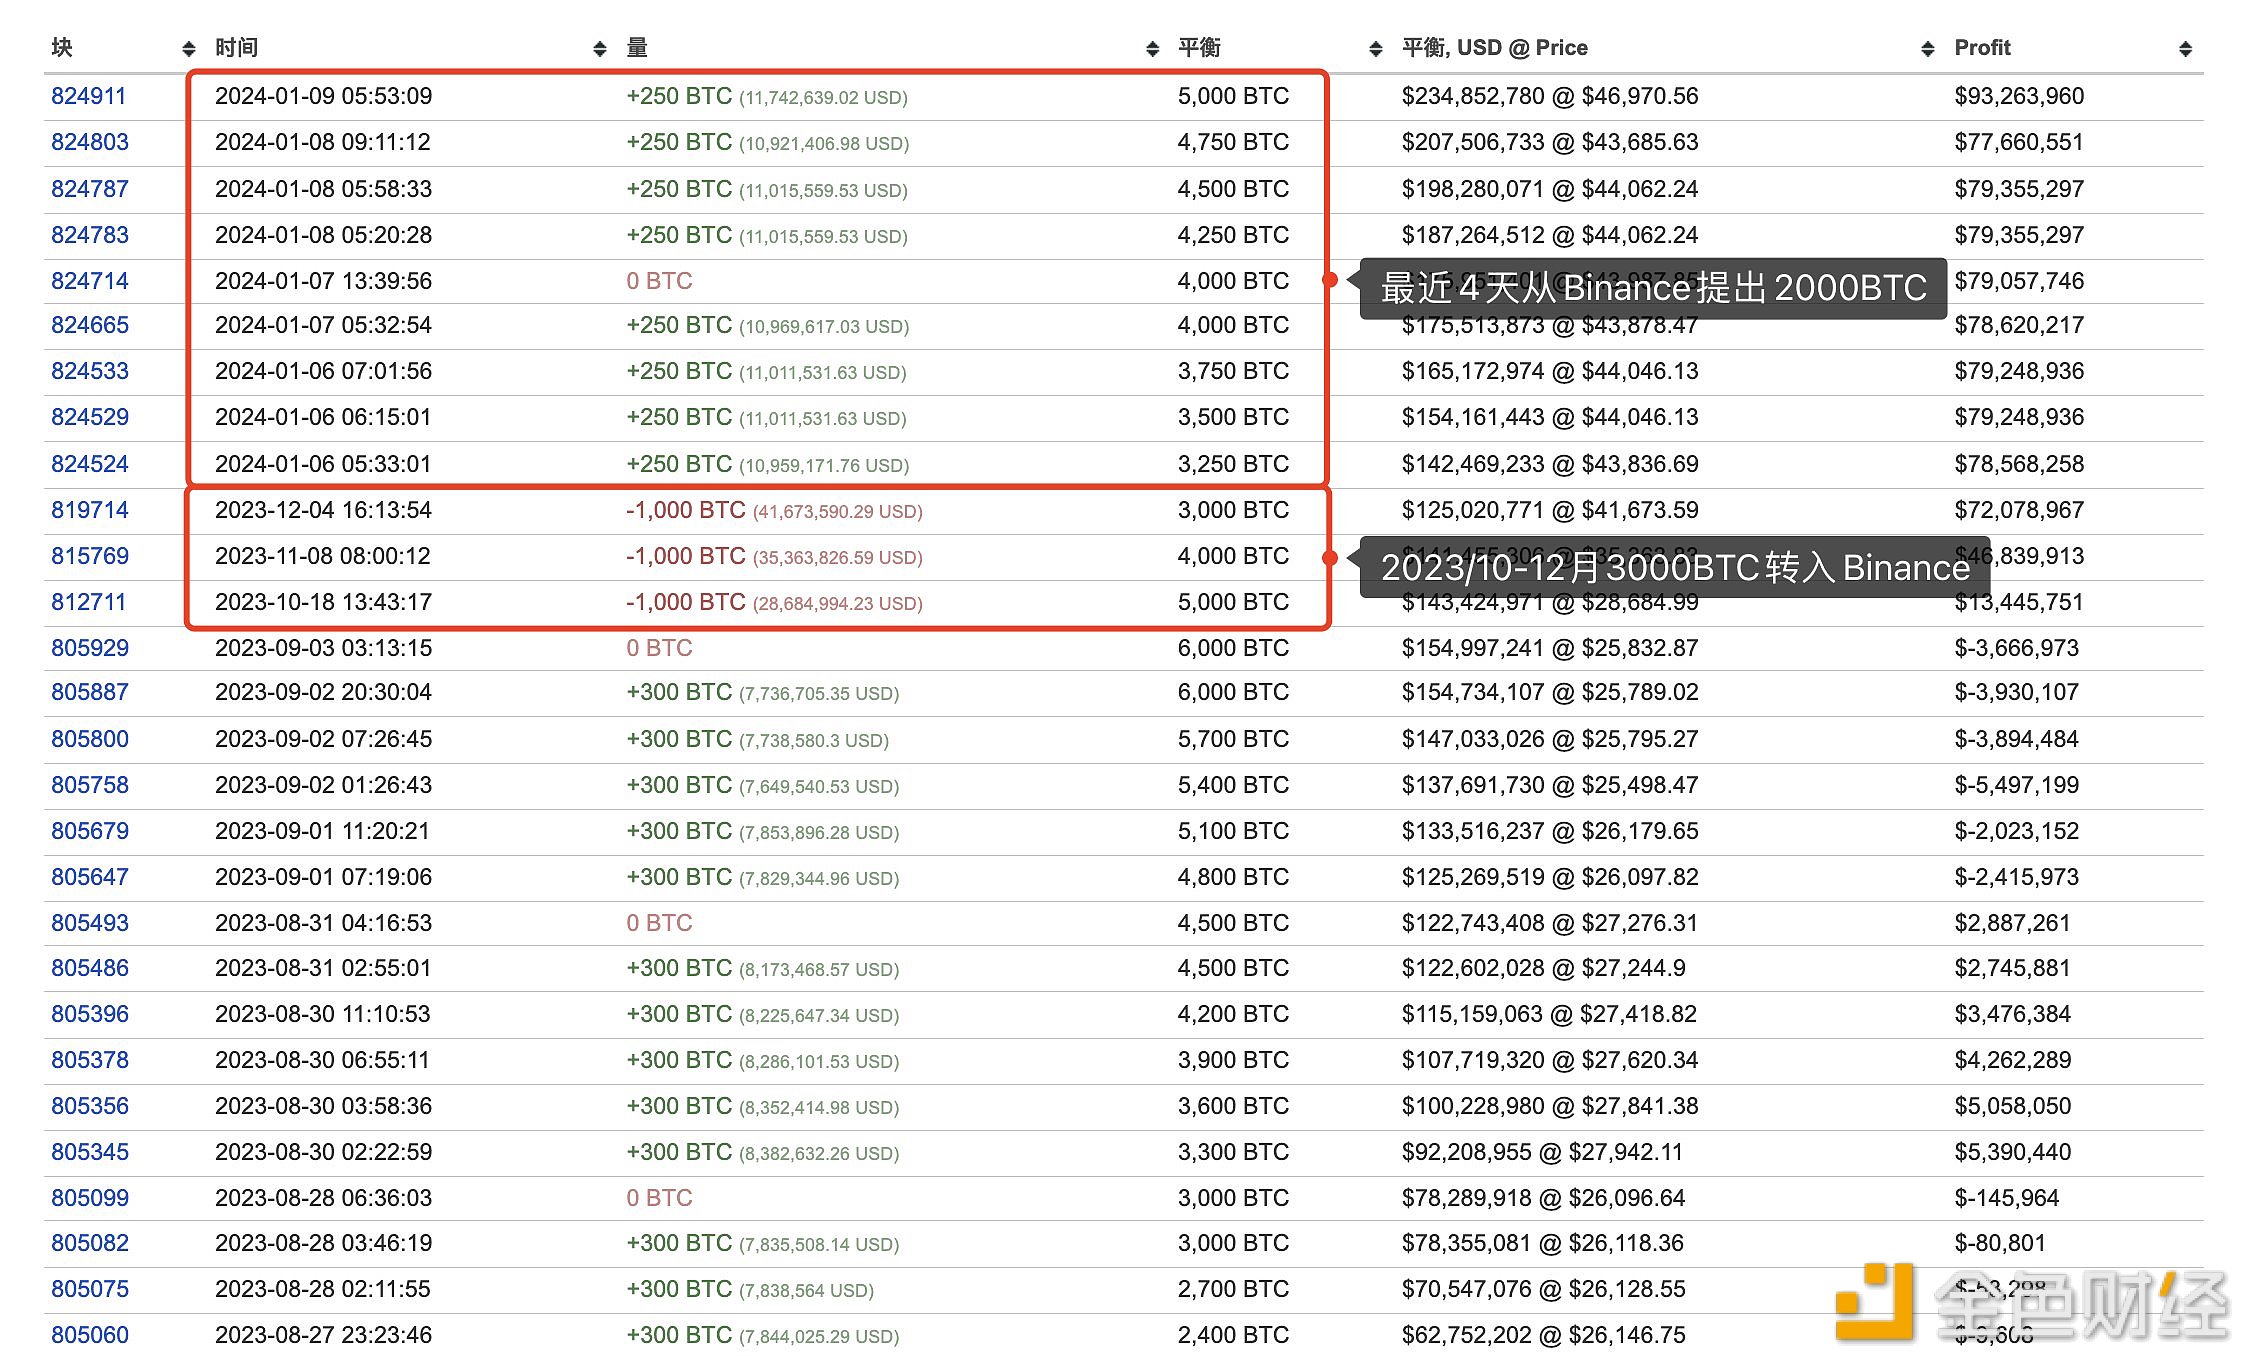Open block 805679 link
This screenshot has height=1356, width=2244.
[90, 831]
